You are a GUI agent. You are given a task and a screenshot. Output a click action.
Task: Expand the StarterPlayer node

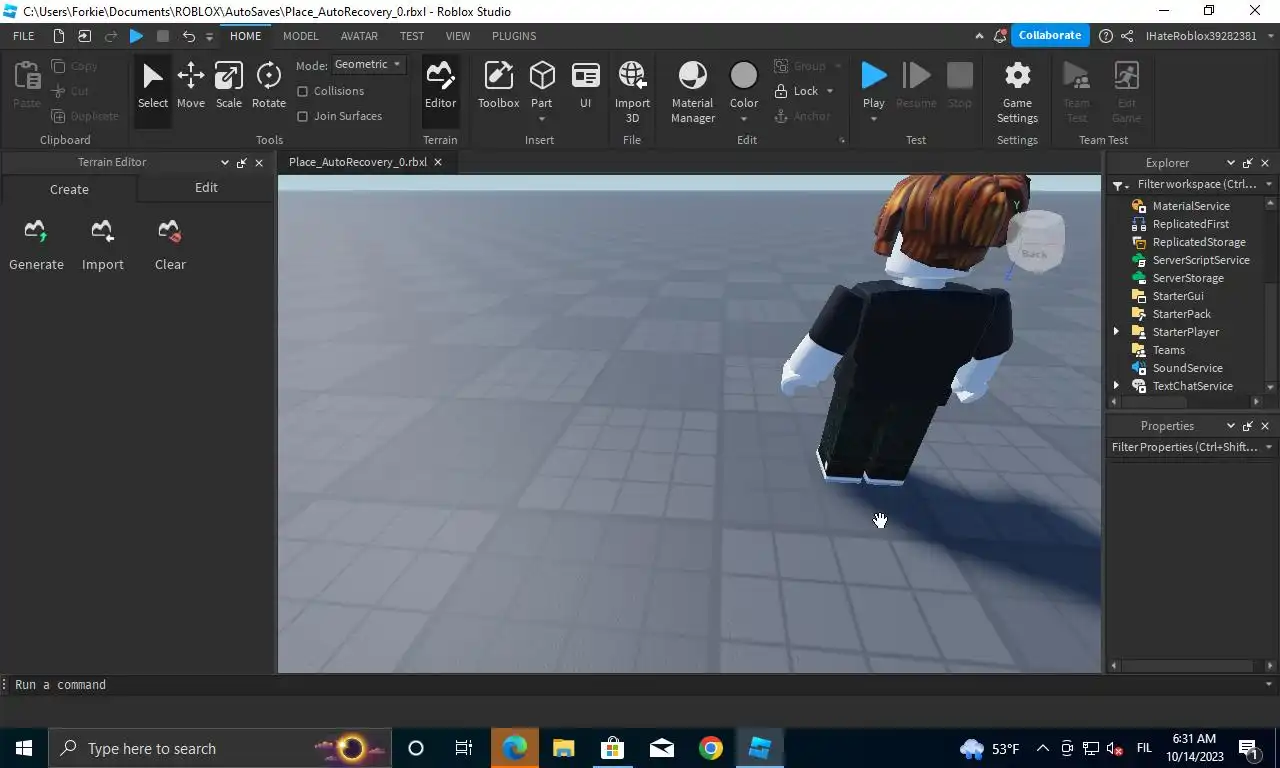(1117, 332)
